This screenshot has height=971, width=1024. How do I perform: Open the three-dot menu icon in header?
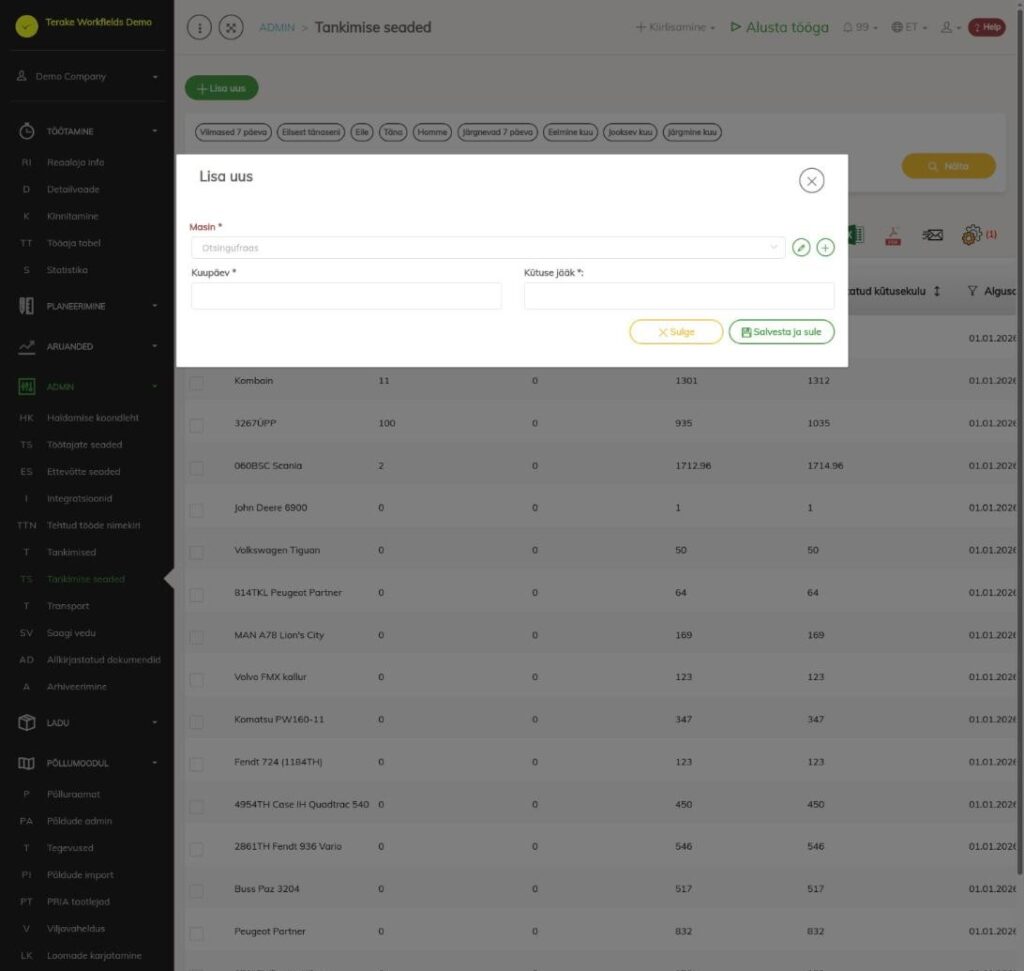[199, 27]
